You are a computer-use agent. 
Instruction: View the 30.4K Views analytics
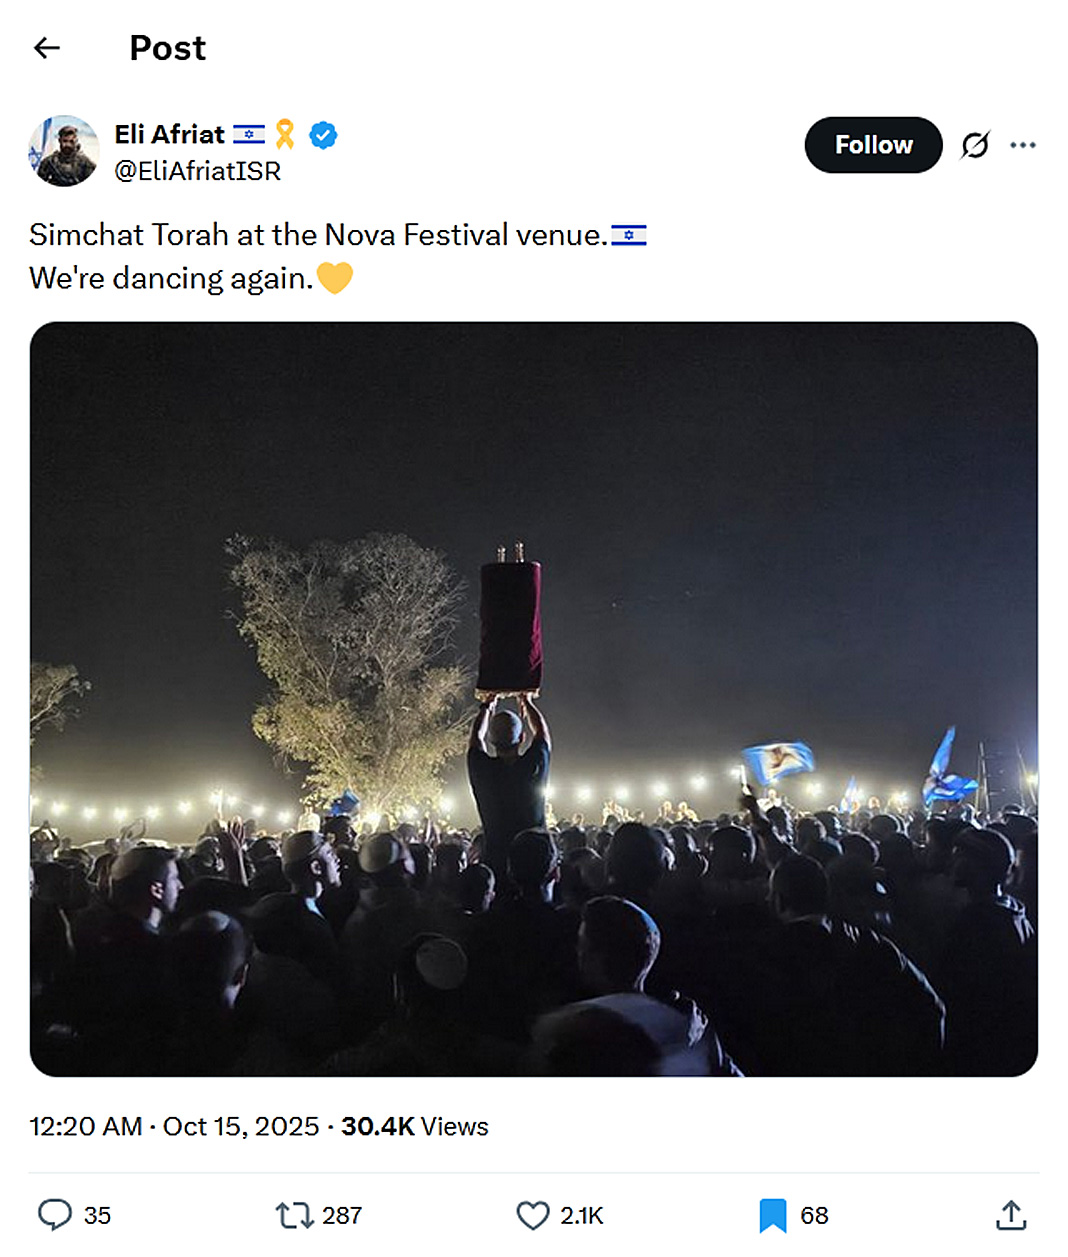[415, 1126]
